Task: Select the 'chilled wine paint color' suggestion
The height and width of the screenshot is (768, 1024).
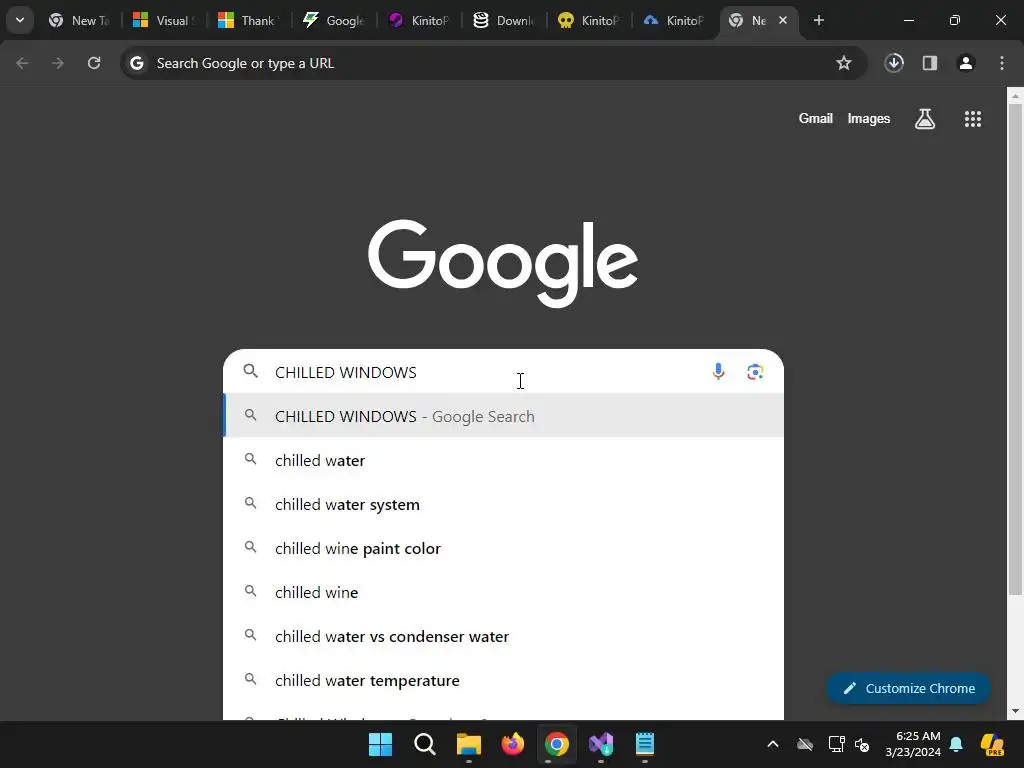Action: click(504, 549)
